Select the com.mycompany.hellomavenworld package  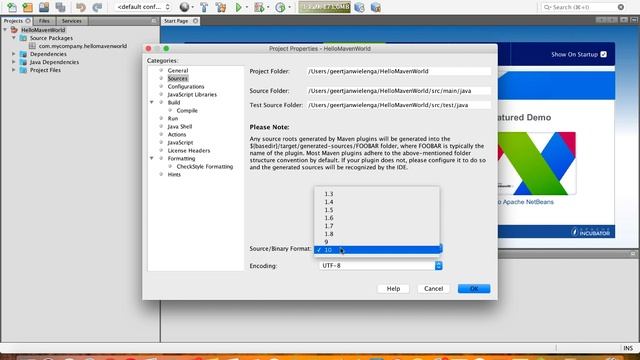(x=82, y=46)
